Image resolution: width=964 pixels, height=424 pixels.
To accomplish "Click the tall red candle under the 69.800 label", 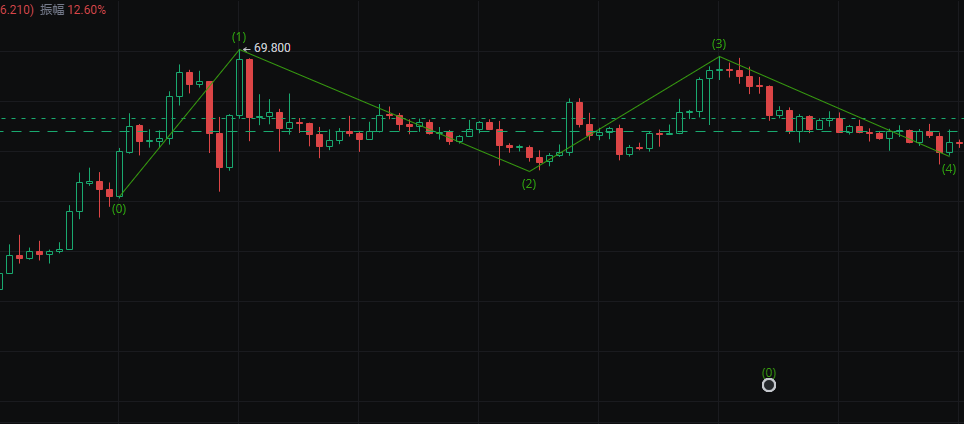I will click(249, 88).
